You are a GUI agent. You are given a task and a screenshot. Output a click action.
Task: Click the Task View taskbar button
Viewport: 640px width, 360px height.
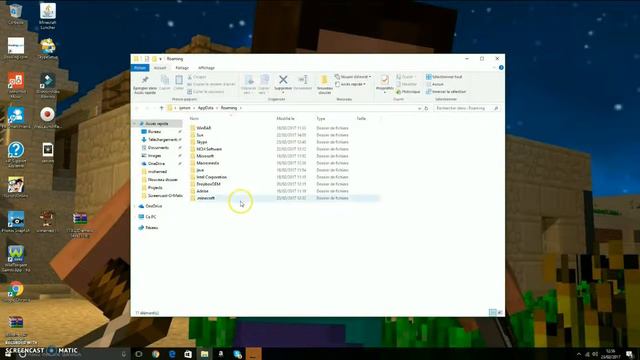[139, 354]
